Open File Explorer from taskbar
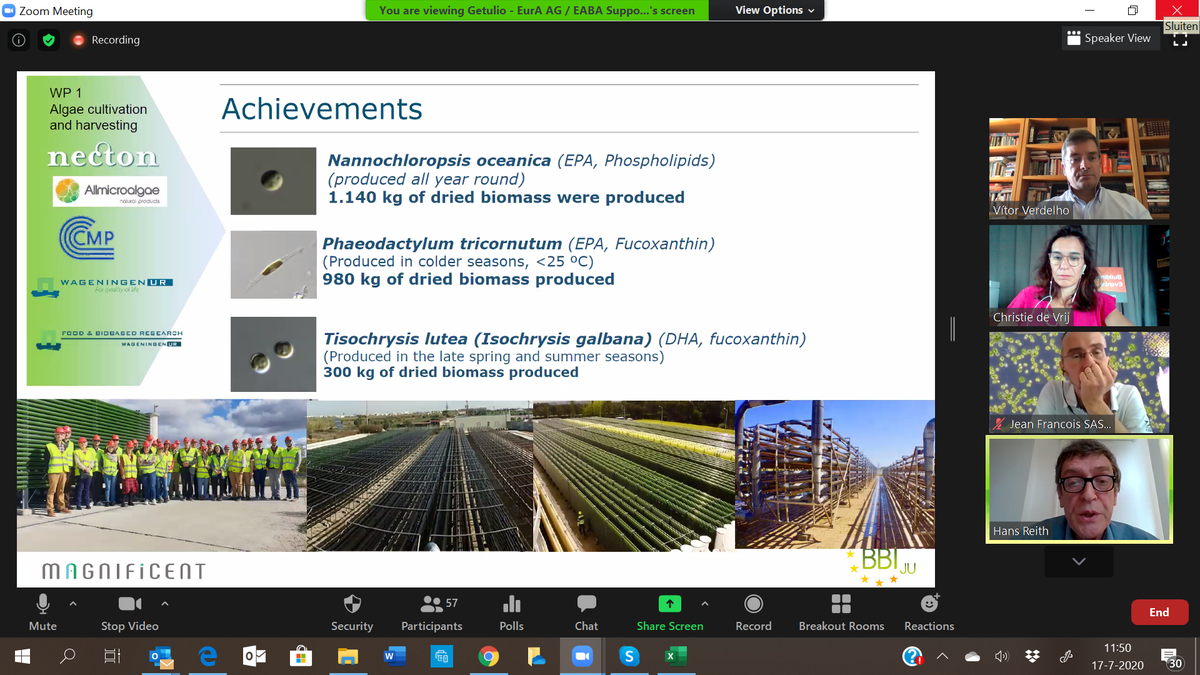1200x675 pixels. tap(347, 656)
